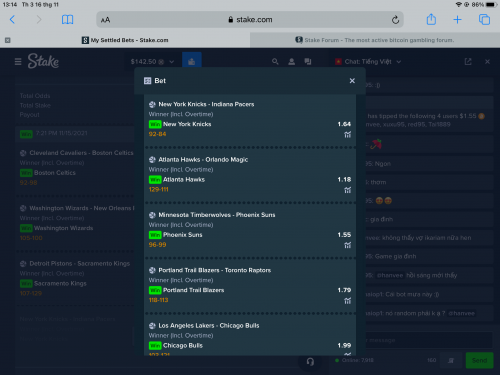Viewport: 500px width, 375px height.
Task: Open Safari bookmarks book icon
Action: pos(67,20)
